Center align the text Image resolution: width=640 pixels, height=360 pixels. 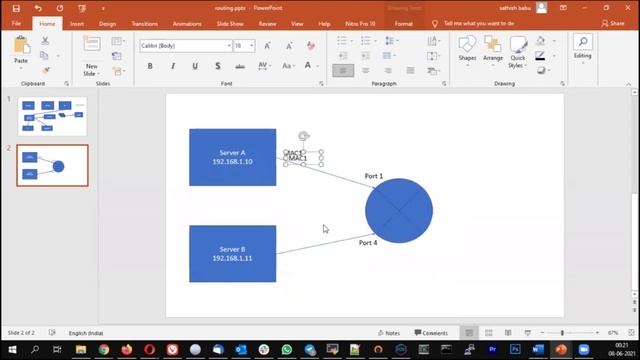[x=366, y=71]
